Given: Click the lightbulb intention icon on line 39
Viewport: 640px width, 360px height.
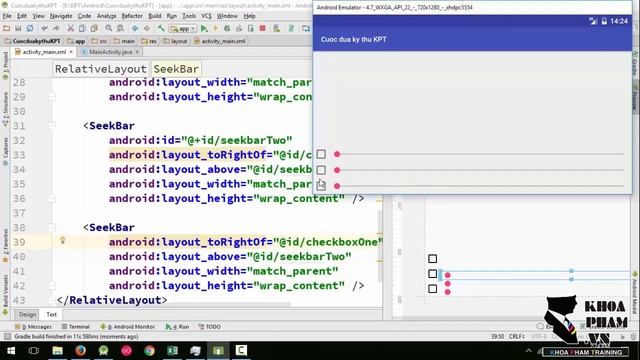Looking at the screenshot, I should pyautogui.click(x=62, y=240).
